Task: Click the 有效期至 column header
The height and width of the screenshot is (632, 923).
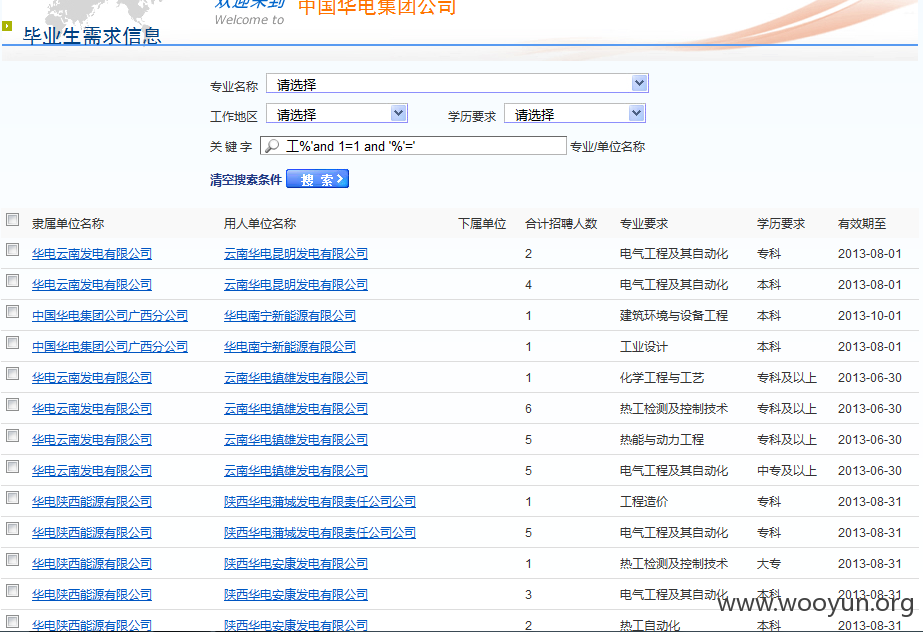Action: tap(862, 224)
